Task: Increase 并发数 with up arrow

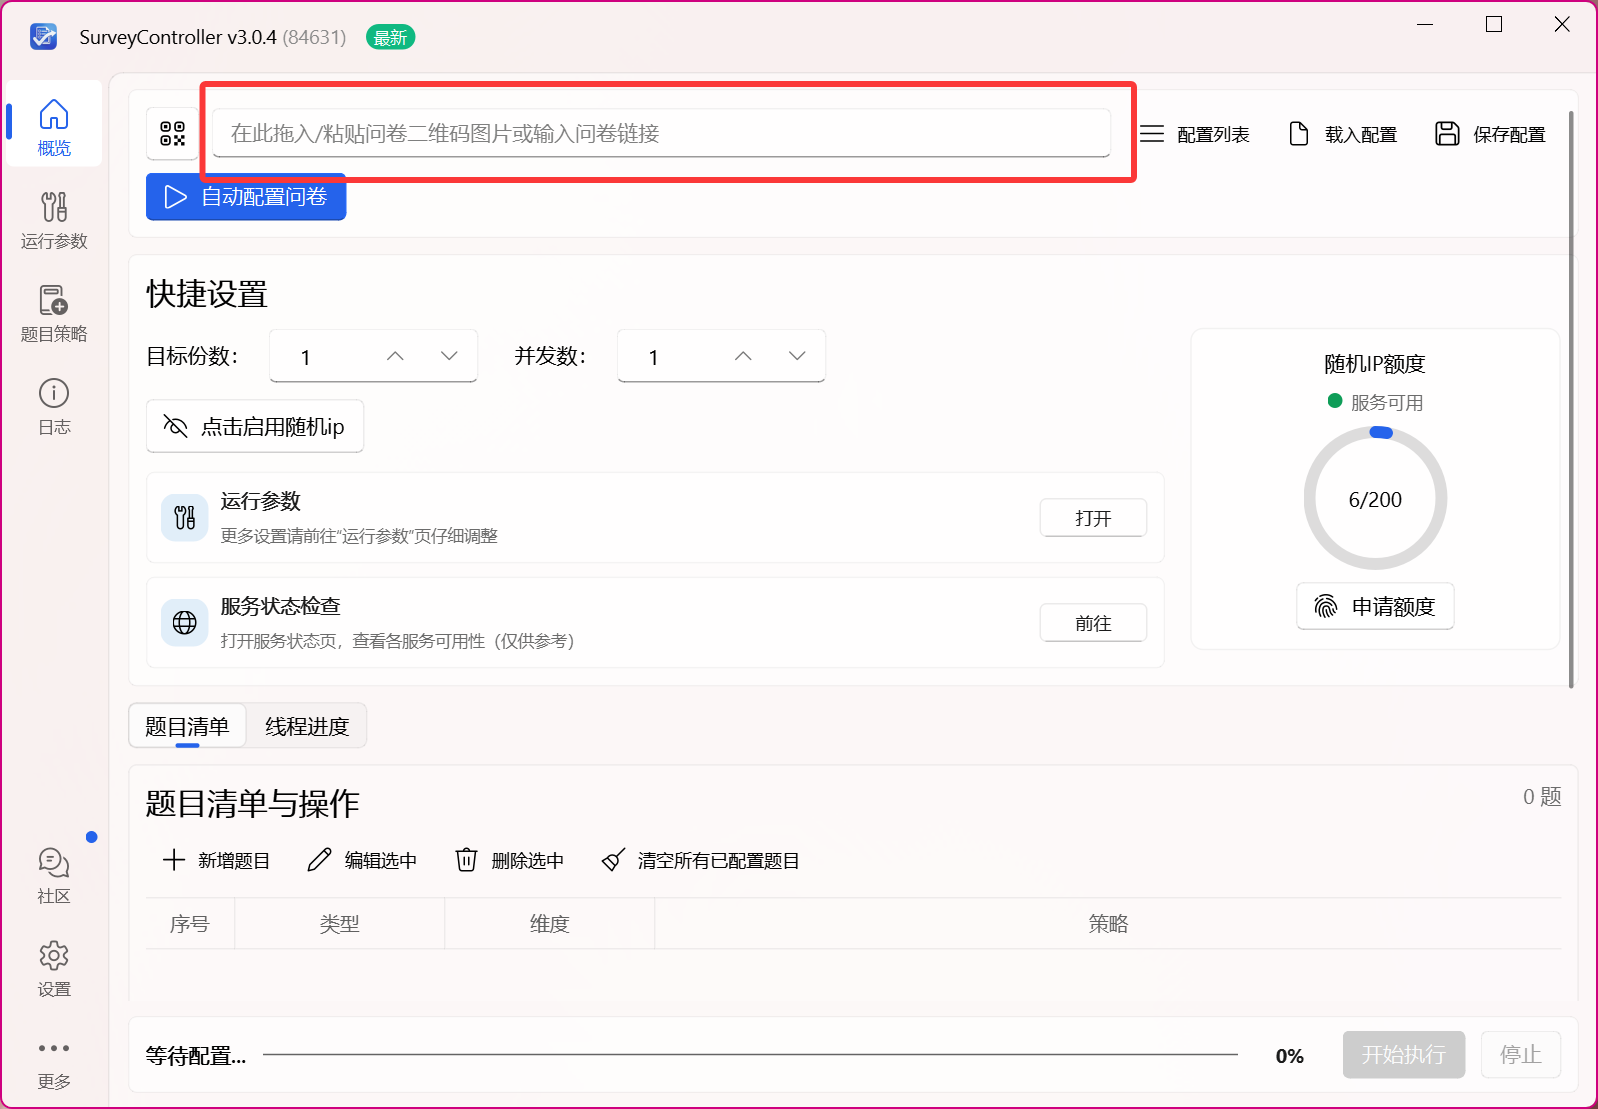Action: pos(744,356)
